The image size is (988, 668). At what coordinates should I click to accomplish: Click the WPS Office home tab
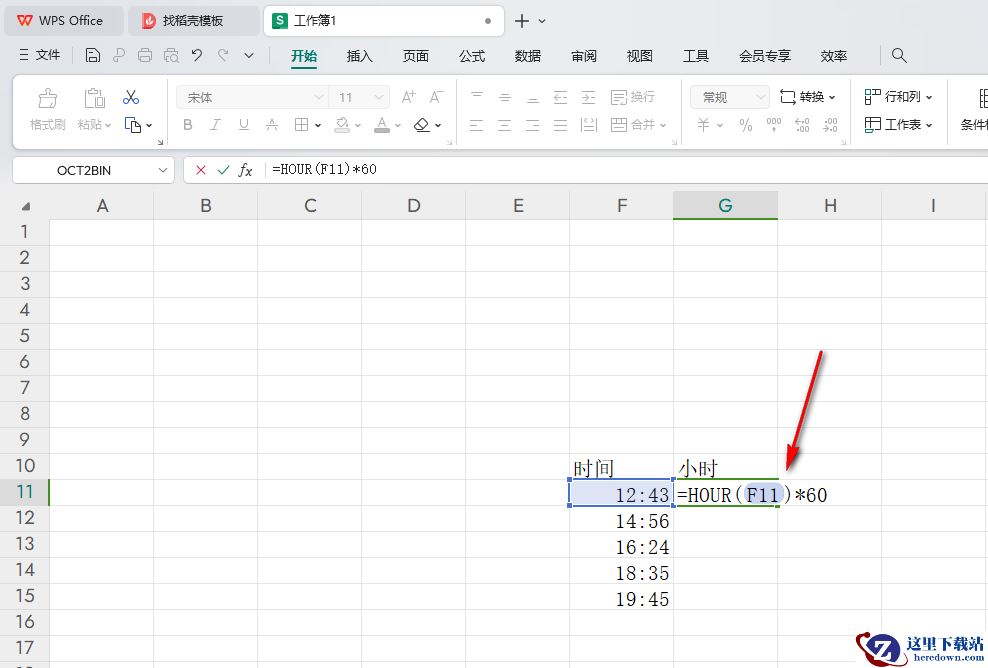click(x=62, y=20)
